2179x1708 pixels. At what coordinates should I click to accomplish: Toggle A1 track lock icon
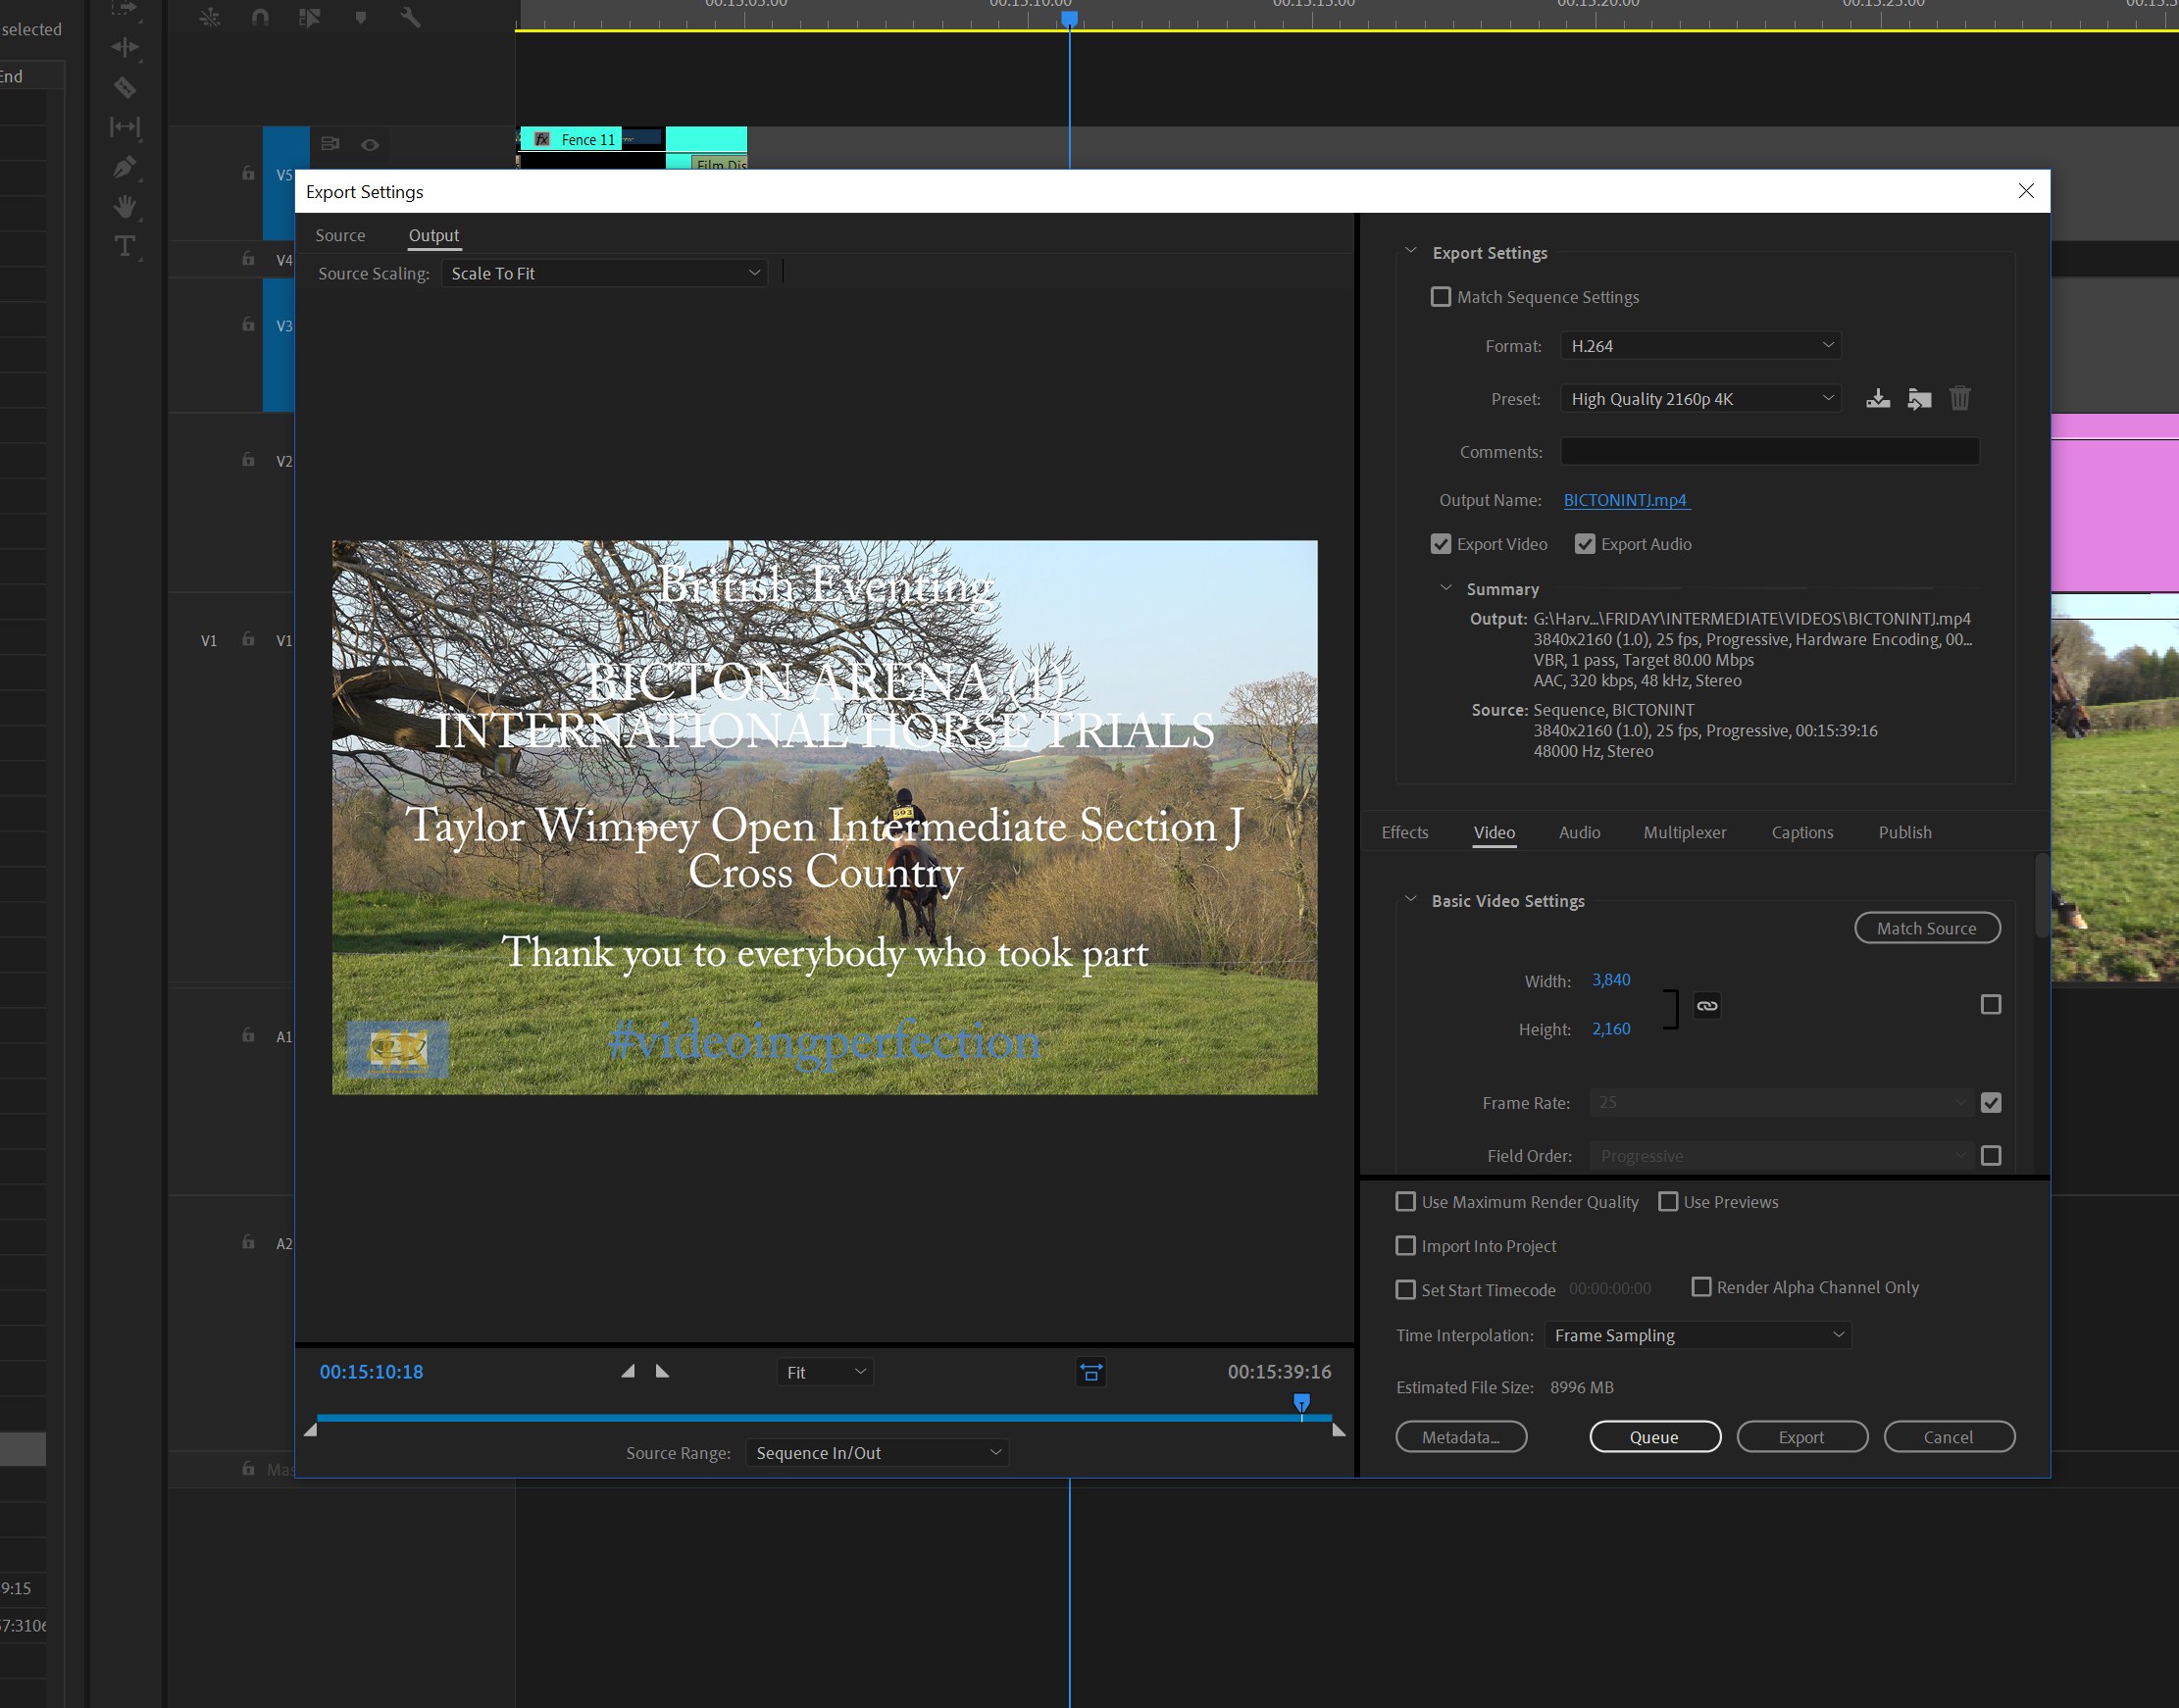[x=248, y=1035]
